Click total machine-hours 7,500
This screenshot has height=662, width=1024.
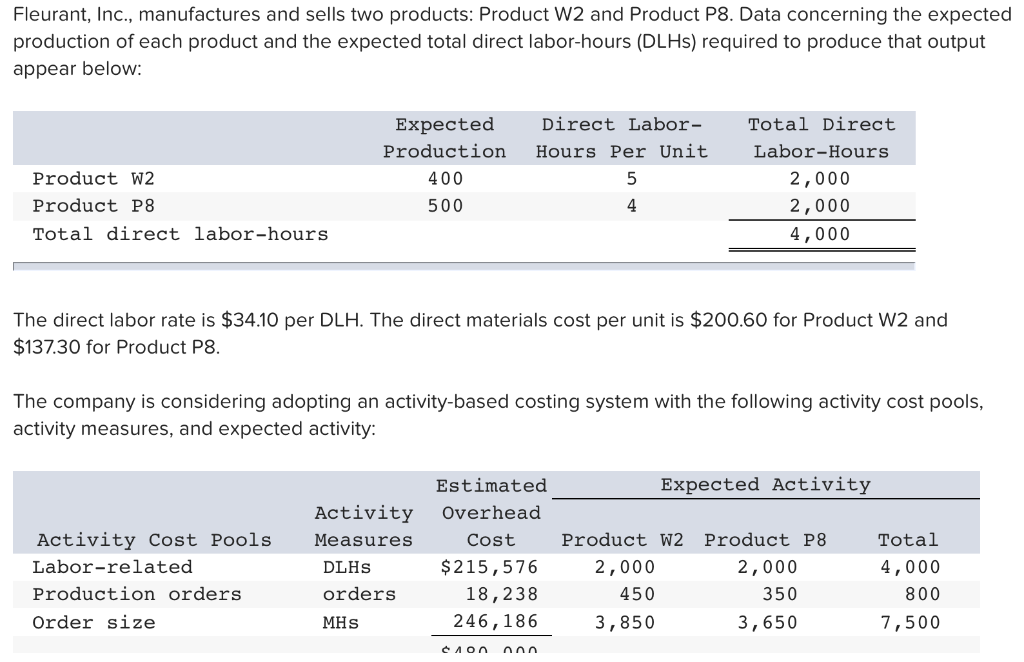point(910,622)
